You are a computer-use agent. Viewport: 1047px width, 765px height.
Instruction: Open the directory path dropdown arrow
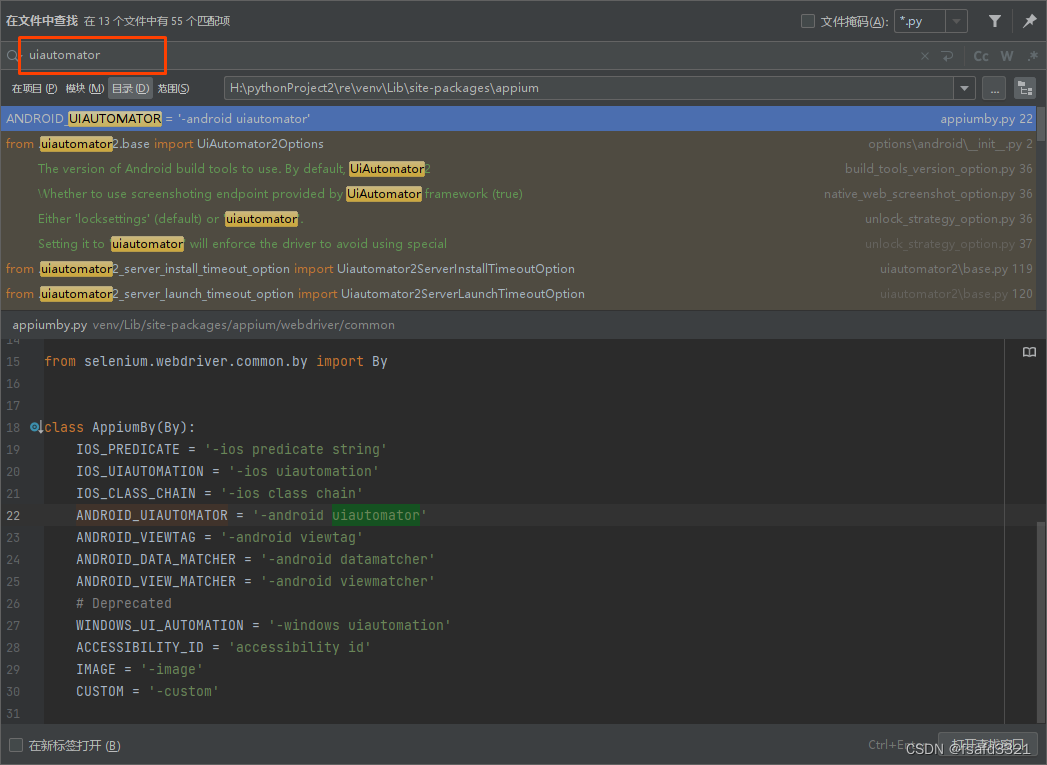coord(963,88)
